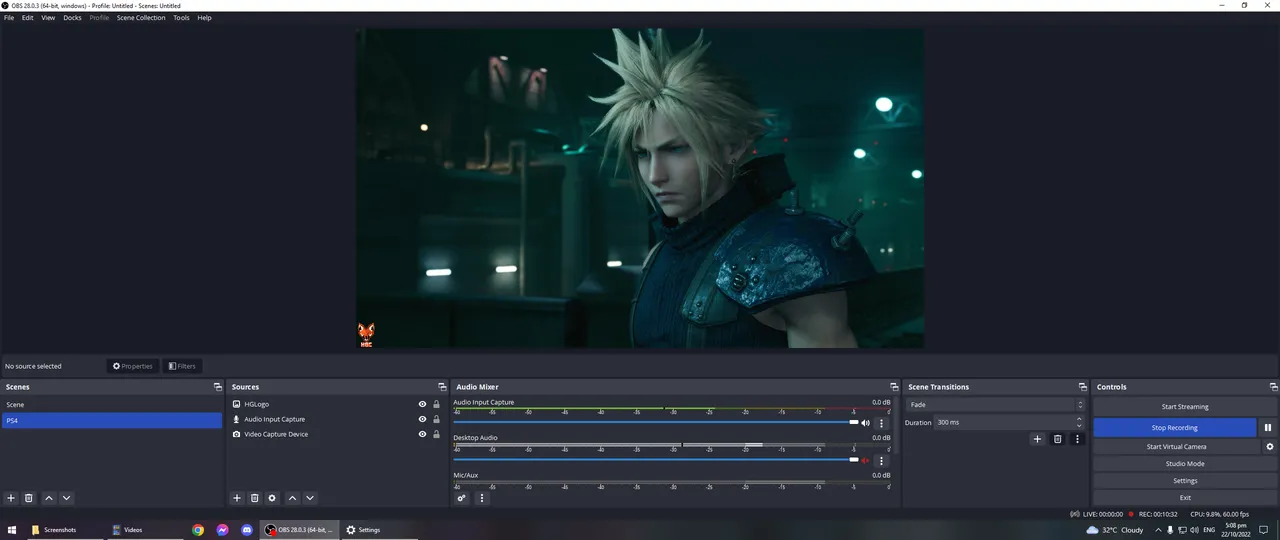
Task: Click Start Streaming button
Action: [1184, 407]
